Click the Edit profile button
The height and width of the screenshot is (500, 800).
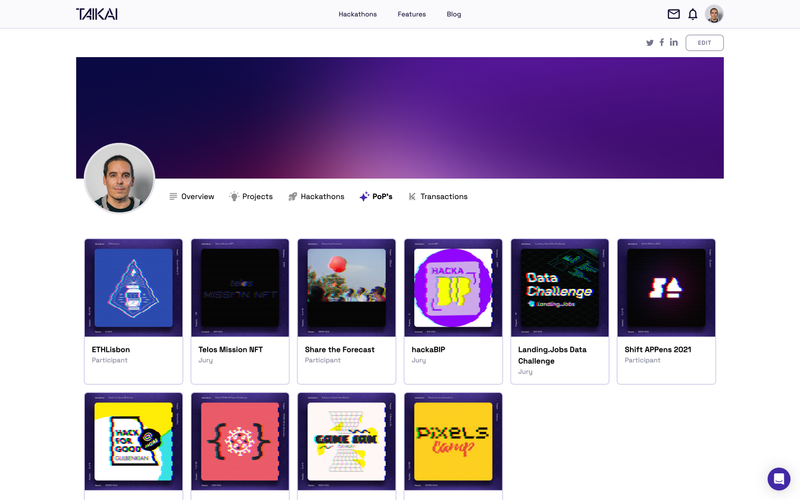[704, 43]
